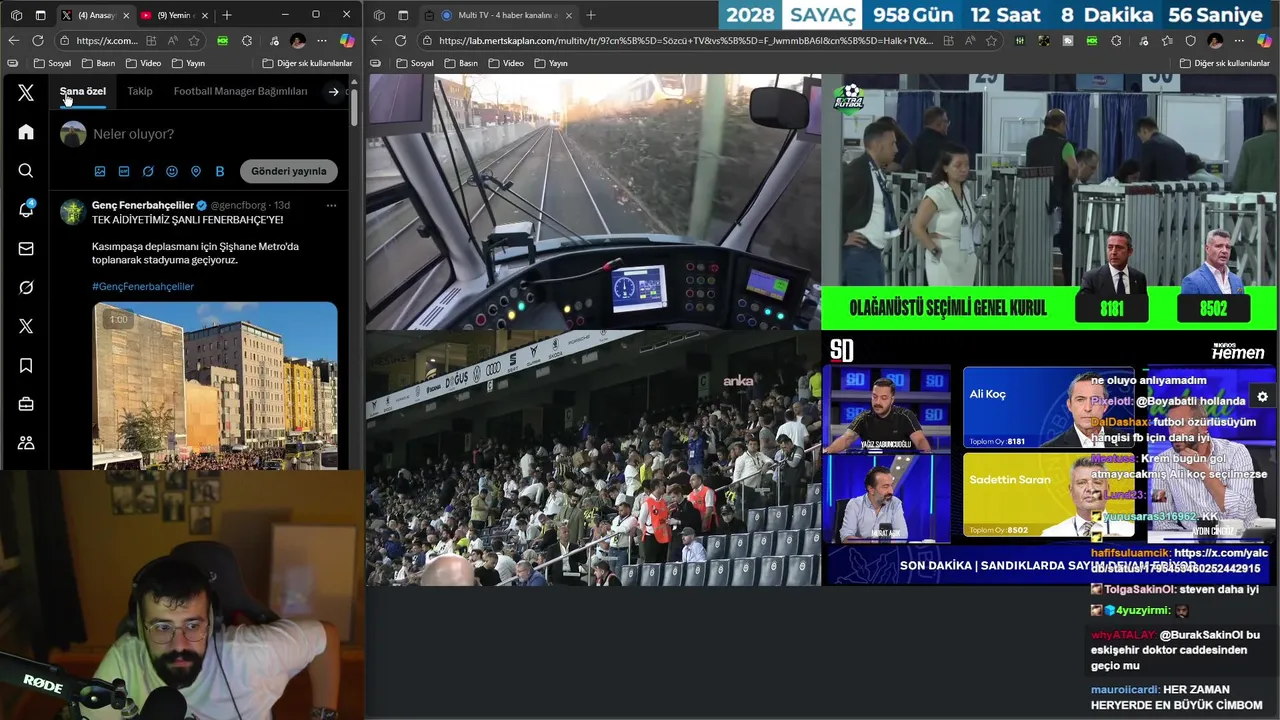Open X Premium from the sidebar, below Grok
1280x720 pixels.
[26, 326]
